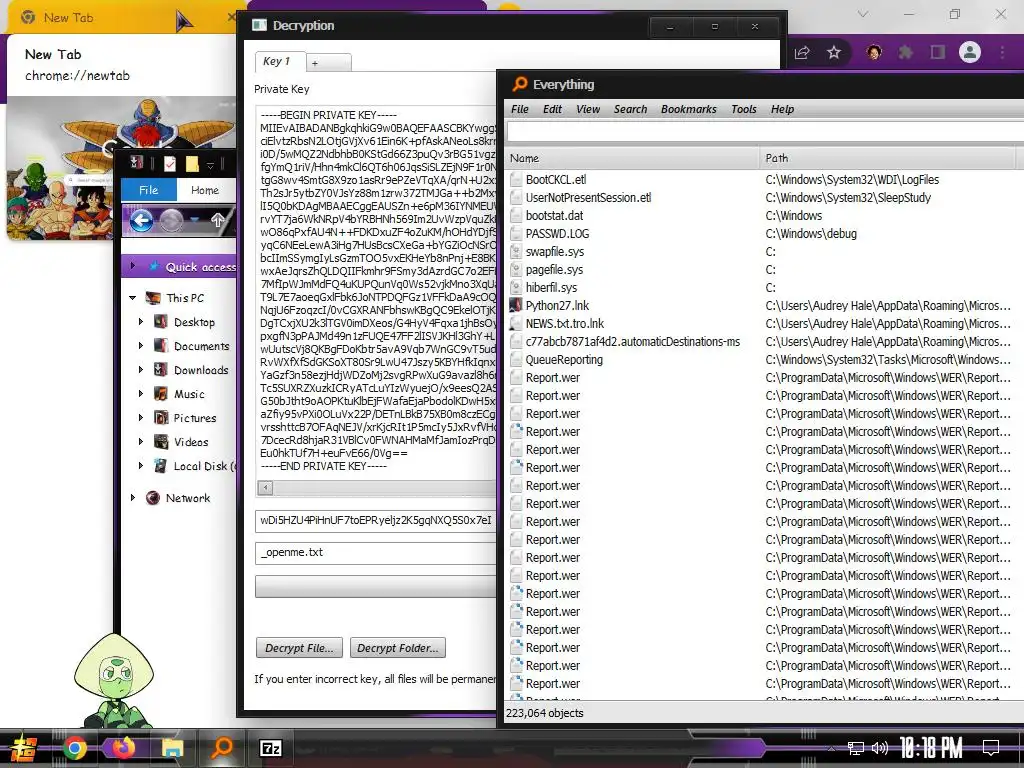1024x768 pixels.
Task: Go back in File Explorer
Action: (141, 221)
